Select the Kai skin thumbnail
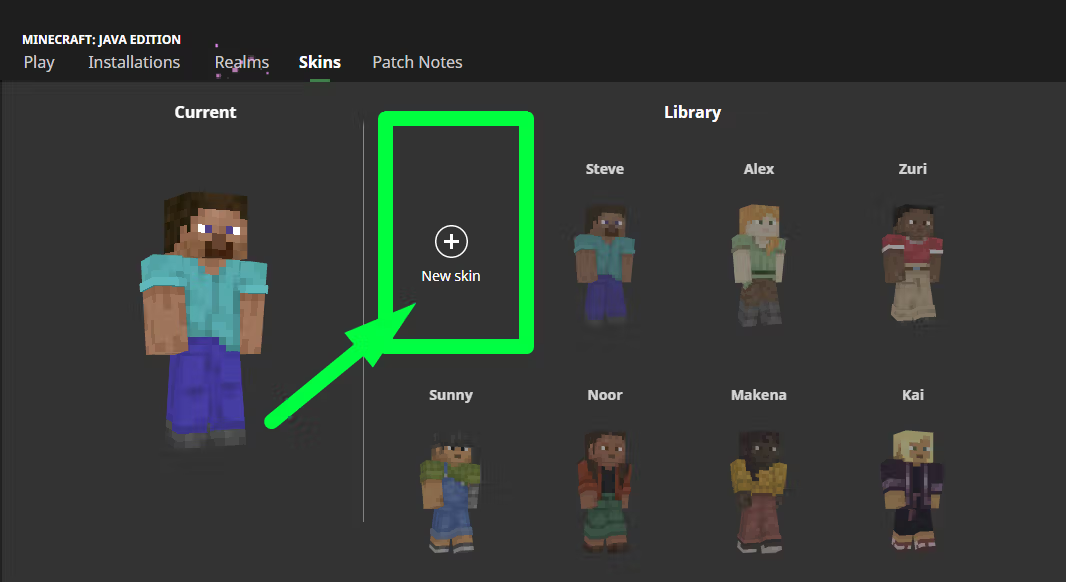The height and width of the screenshot is (582, 1066). (x=912, y=490)
